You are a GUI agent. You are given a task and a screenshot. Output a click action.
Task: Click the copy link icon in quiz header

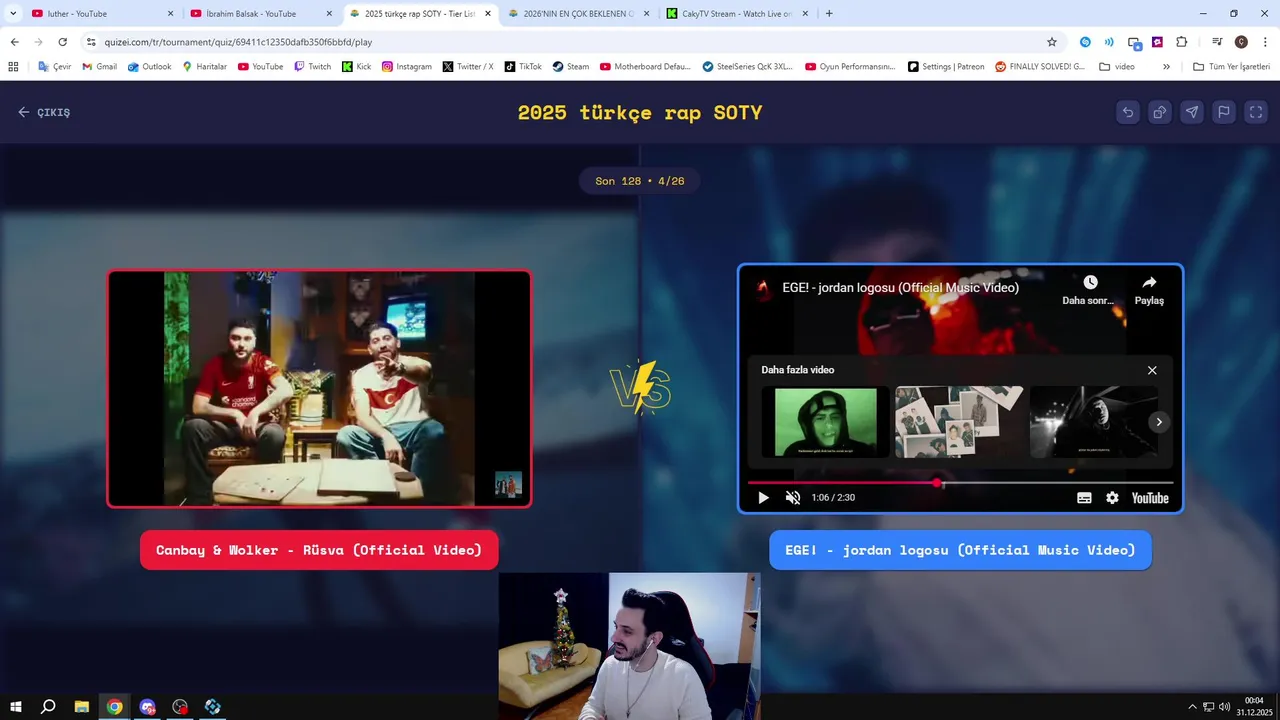coord(1160,112)
